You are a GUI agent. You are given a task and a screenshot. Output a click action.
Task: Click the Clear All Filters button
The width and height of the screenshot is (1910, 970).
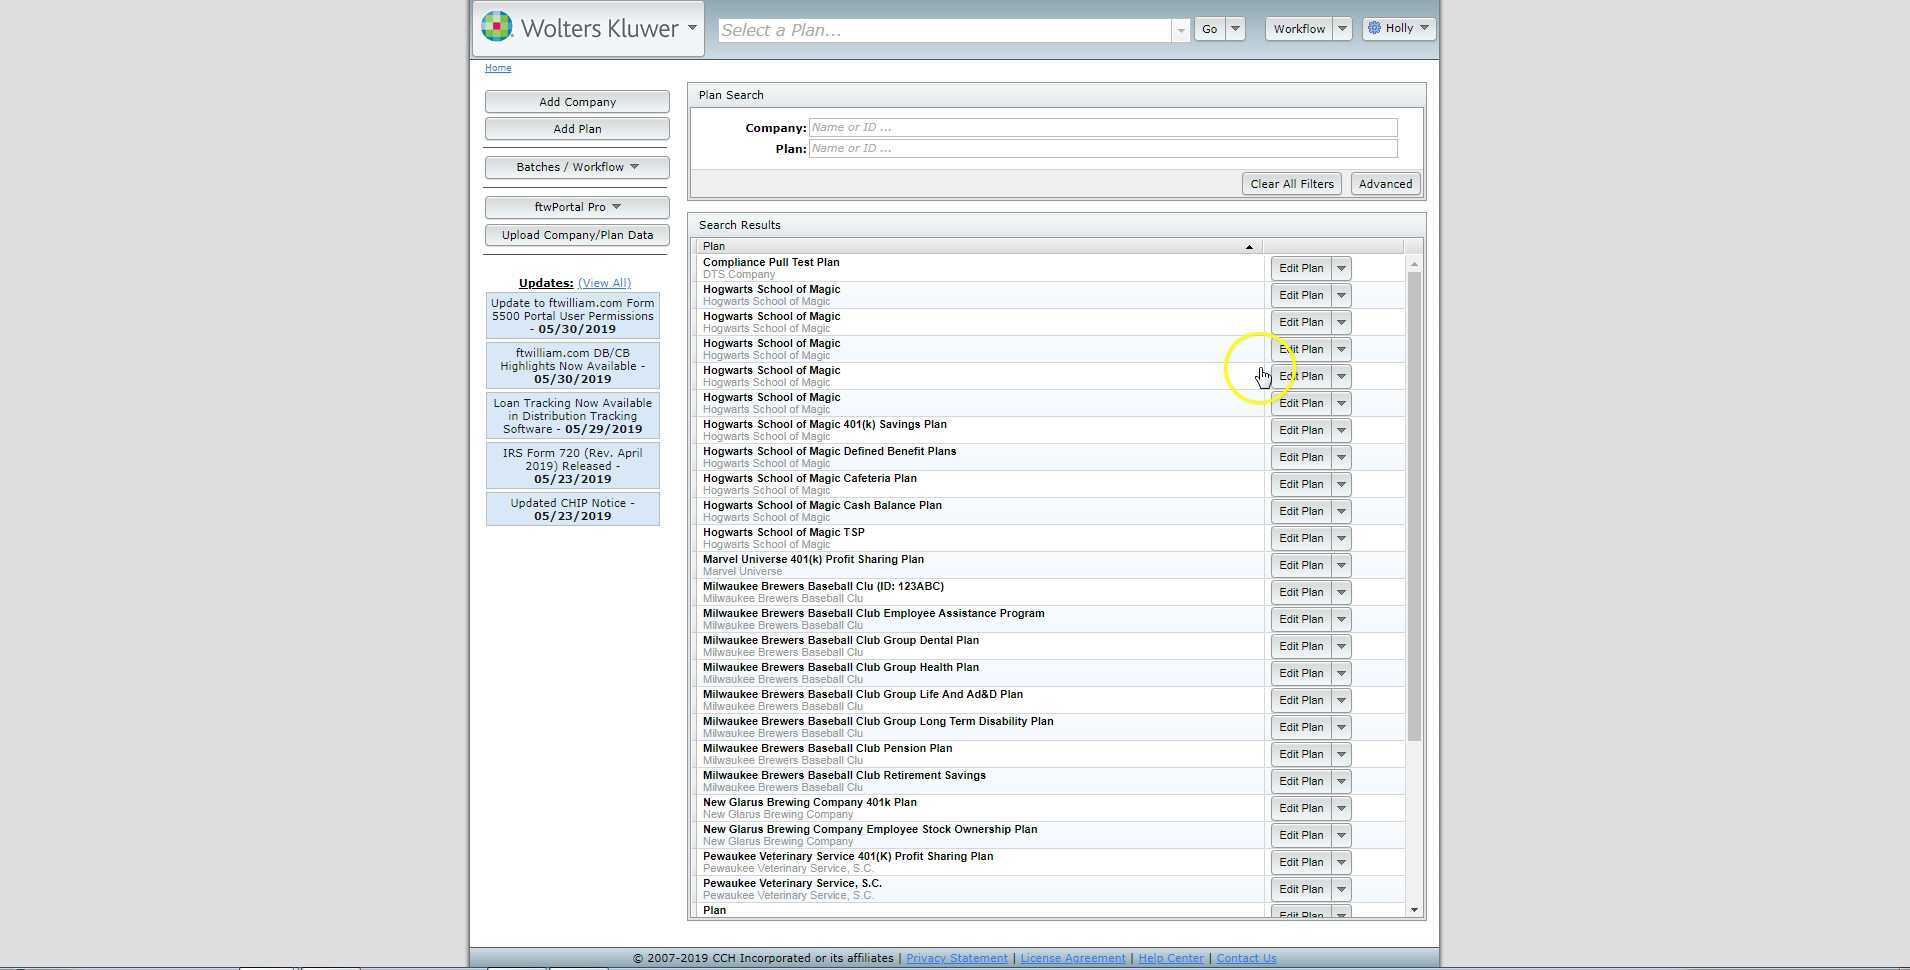(x=1291, y=184)
